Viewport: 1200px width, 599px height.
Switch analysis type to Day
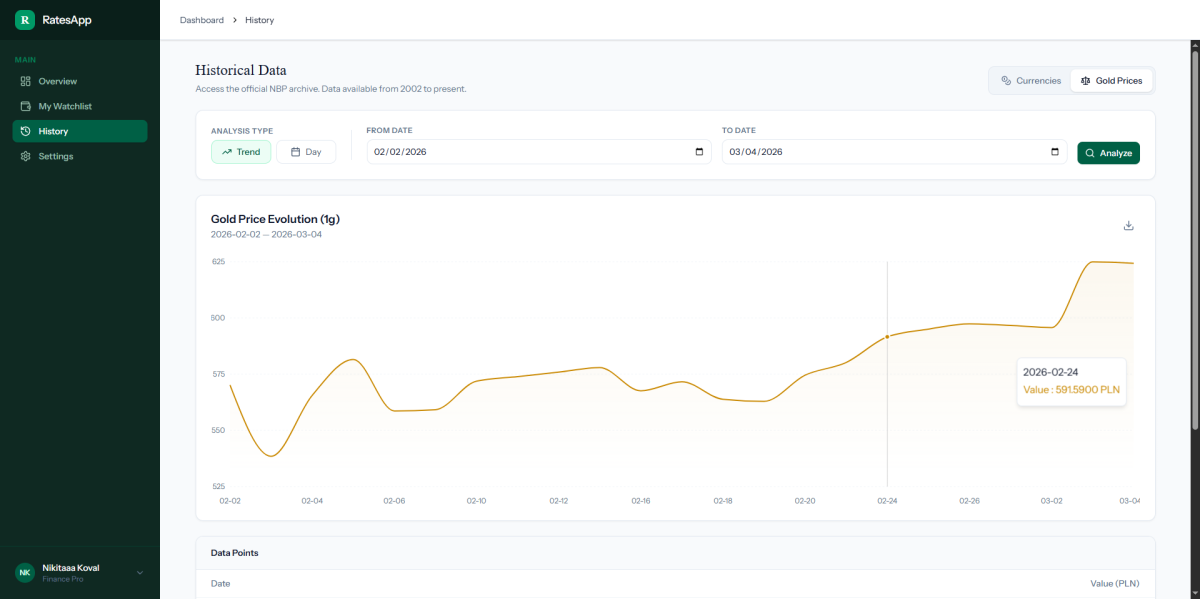[306, 152]
